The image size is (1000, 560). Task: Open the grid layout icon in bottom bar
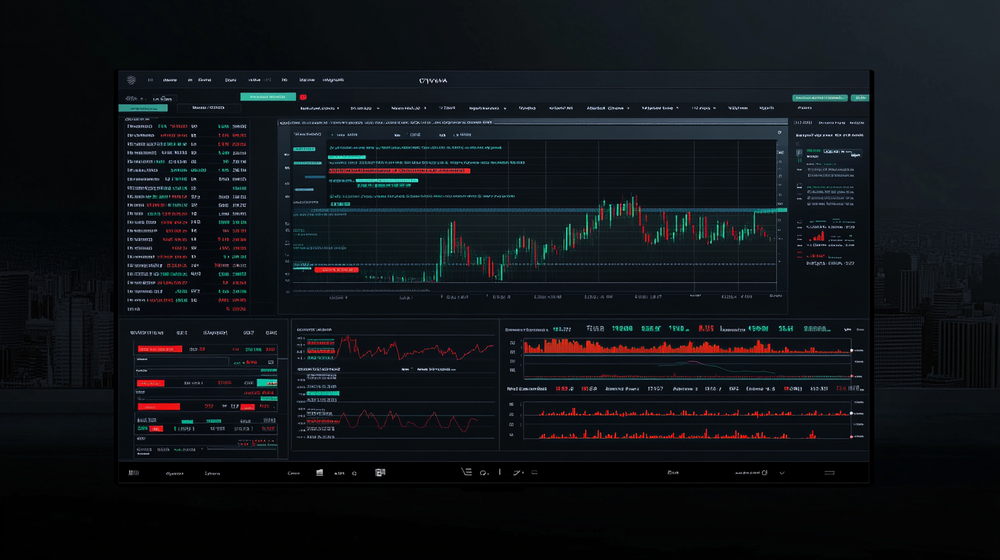(x=380, y=472)
